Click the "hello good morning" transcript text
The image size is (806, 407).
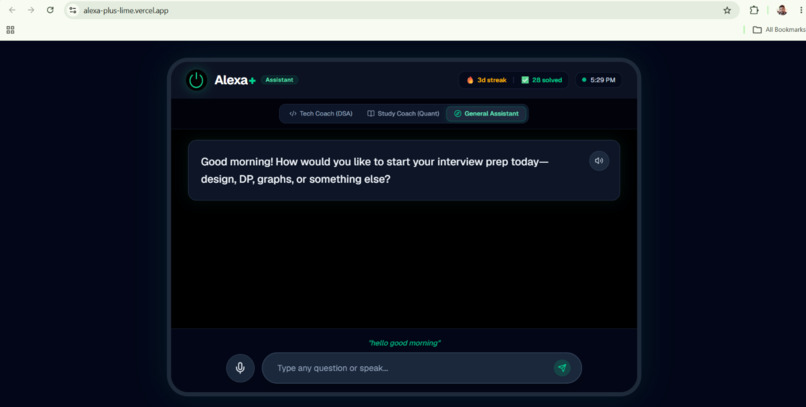click(405, 343)
